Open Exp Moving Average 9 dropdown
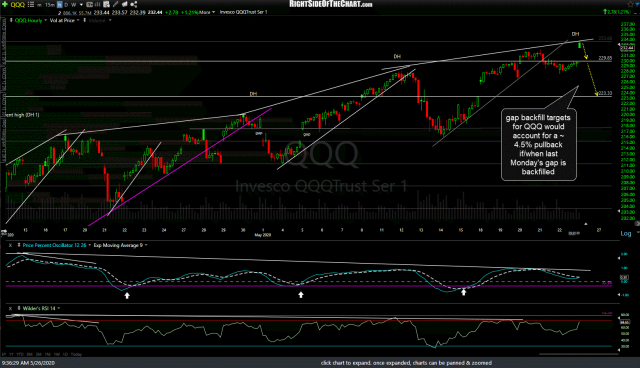The height and width of the screenshot is (368, 640). click(x=146, y=245)
